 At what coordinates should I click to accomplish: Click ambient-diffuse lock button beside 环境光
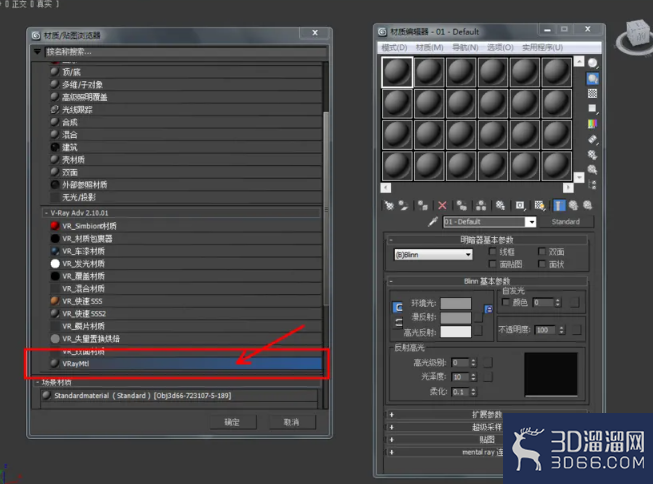click(398, 307)
